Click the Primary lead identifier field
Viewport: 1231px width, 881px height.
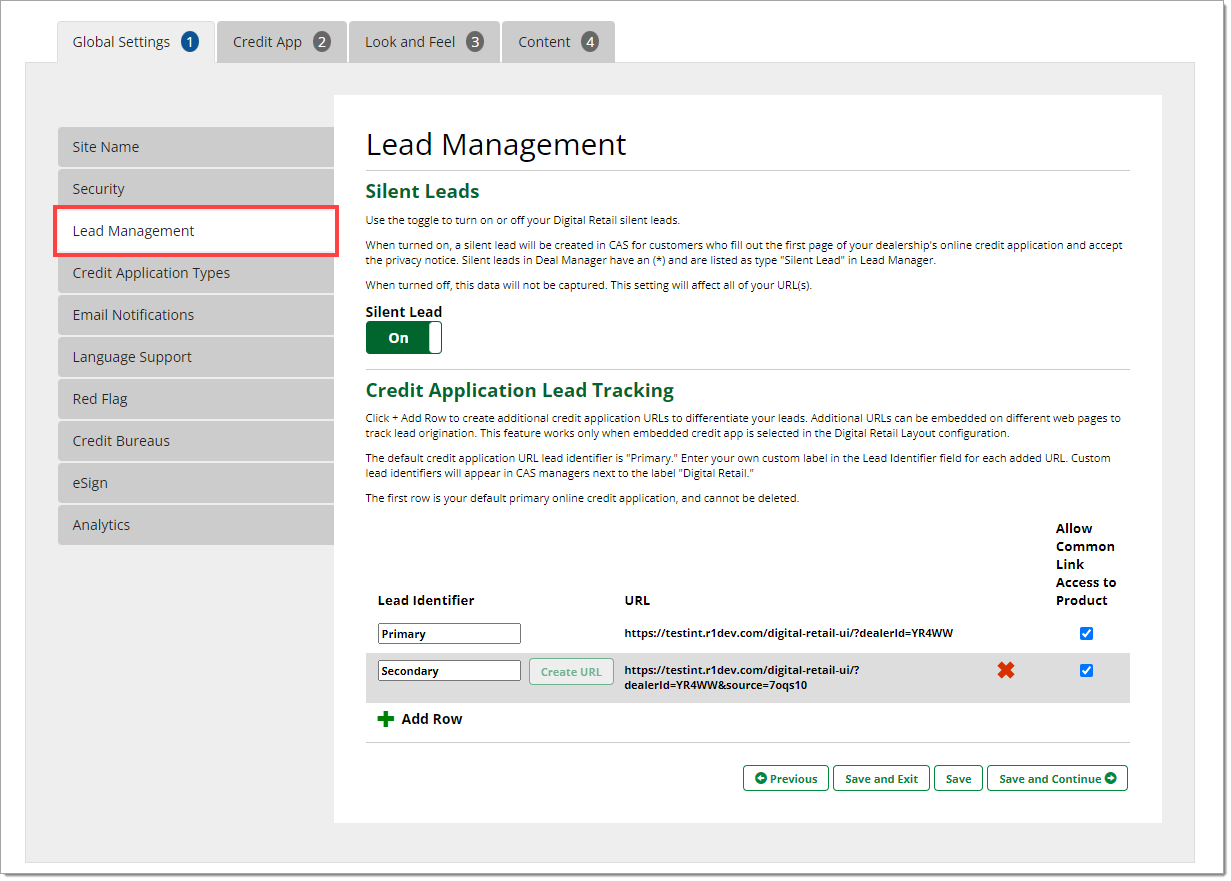tap(449, 634)
